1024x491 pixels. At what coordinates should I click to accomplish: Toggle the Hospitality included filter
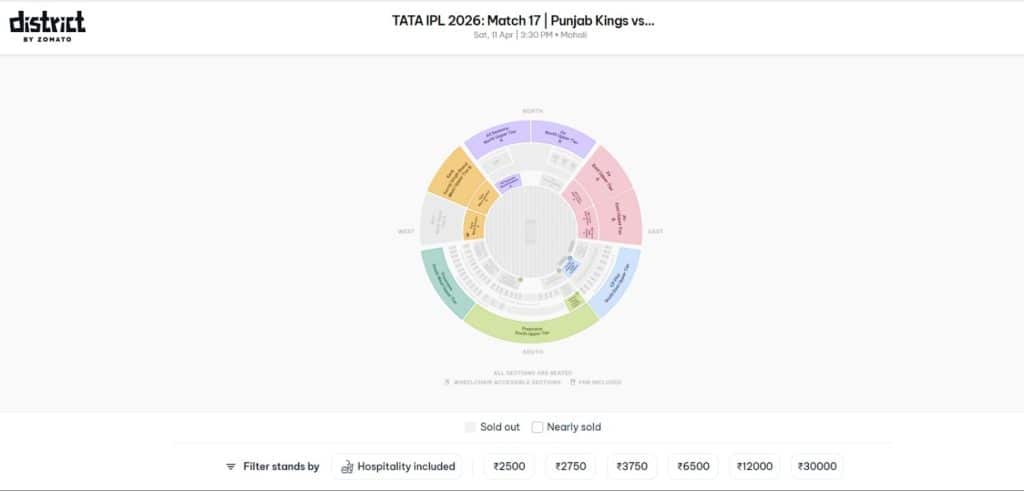pyautogui.click(x=397, y=467)
